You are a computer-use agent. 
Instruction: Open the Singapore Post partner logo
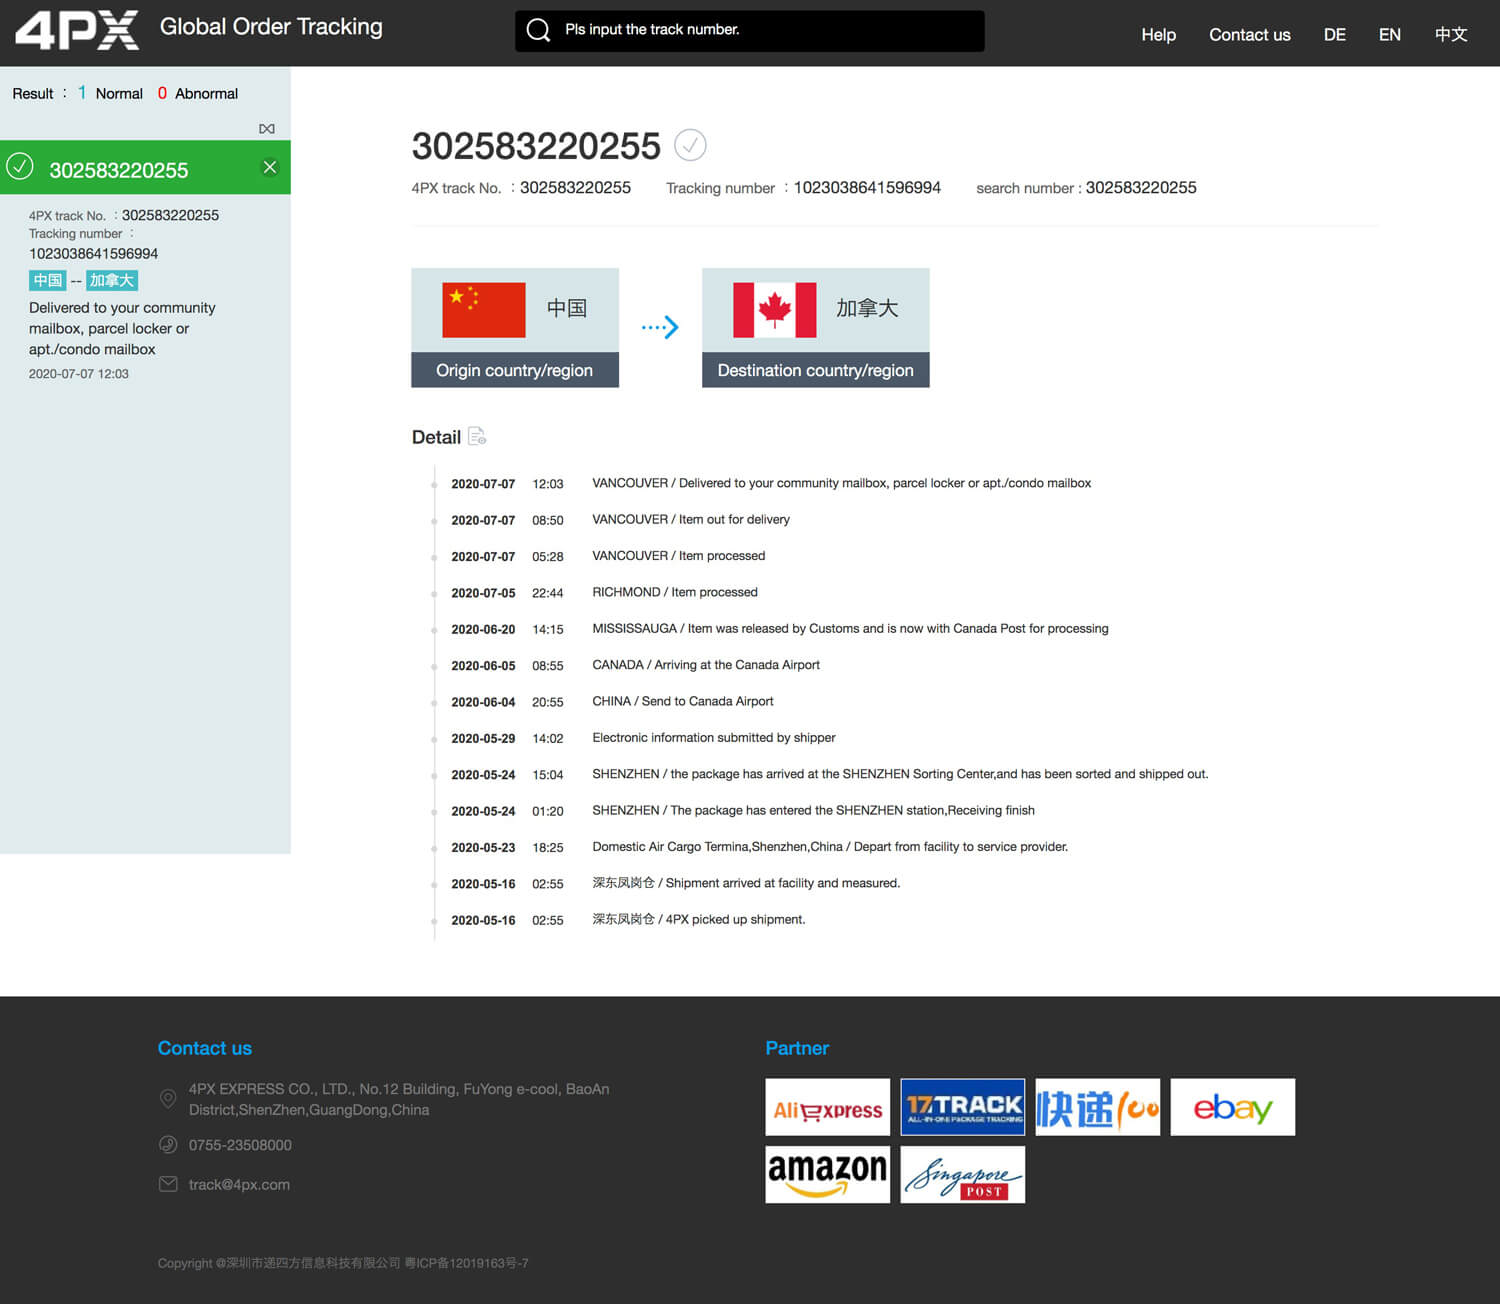click(x=963, y=1175)
